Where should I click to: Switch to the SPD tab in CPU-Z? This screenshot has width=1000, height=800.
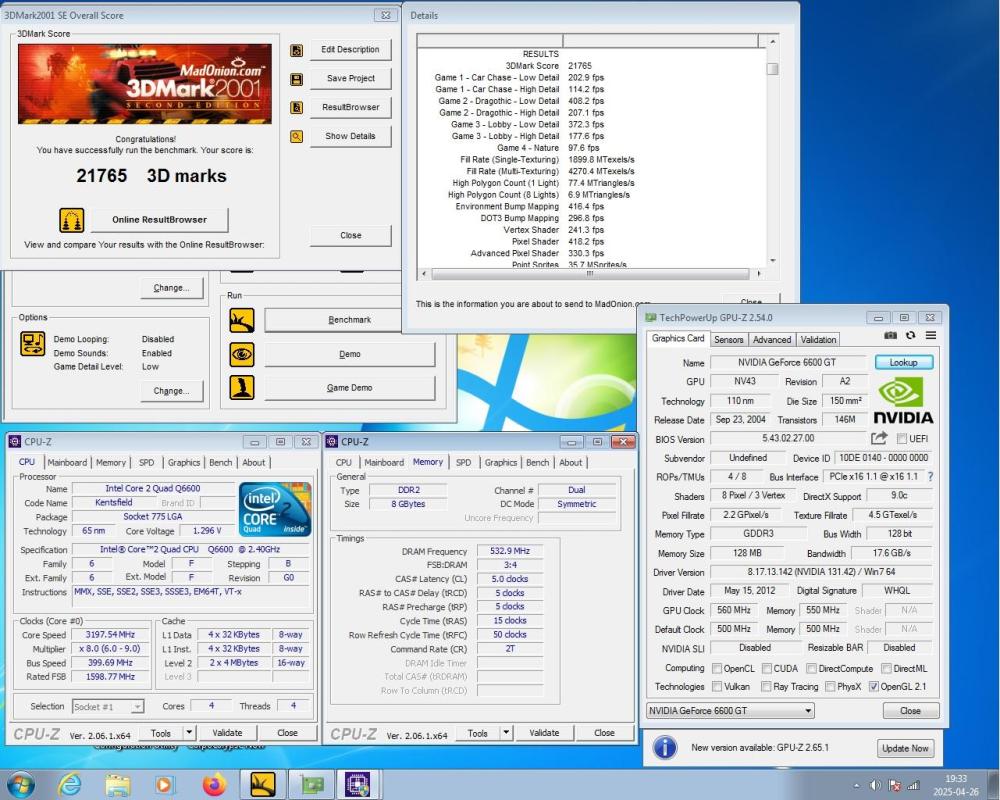pos(147,462)
